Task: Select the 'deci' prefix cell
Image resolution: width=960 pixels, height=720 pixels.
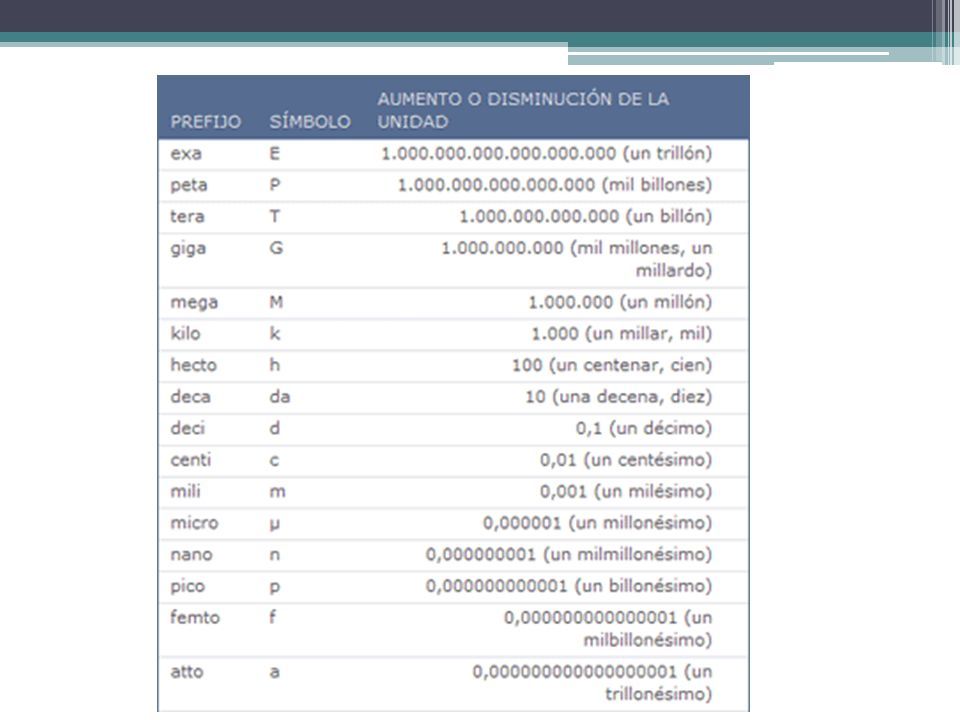Action: pos(187,429)
